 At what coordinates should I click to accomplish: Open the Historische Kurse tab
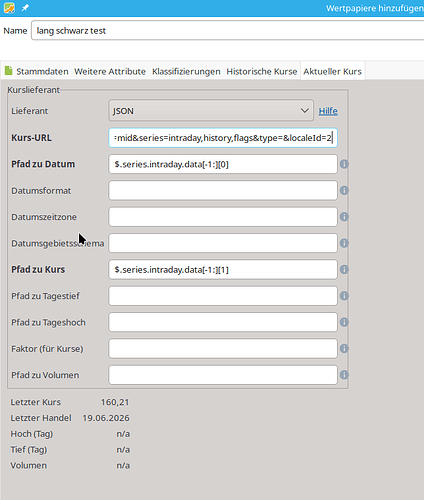(x=262, y=71)
